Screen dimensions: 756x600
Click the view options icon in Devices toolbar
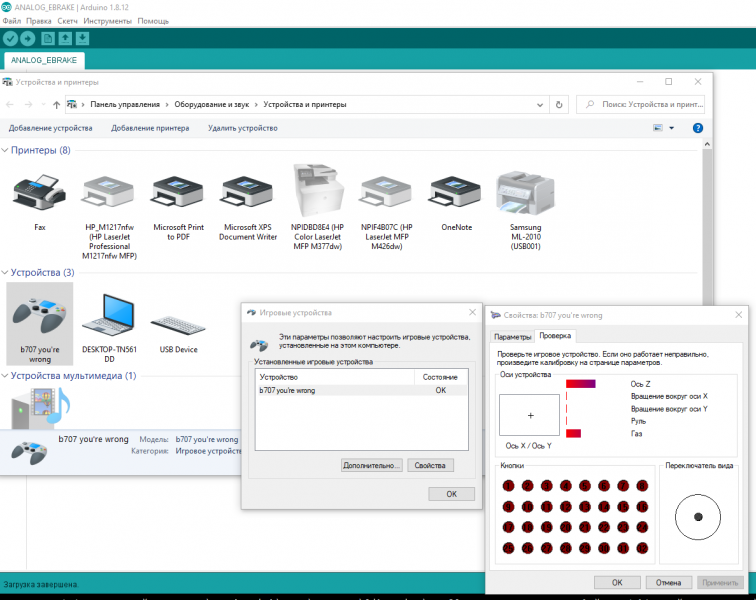(658, 128)
